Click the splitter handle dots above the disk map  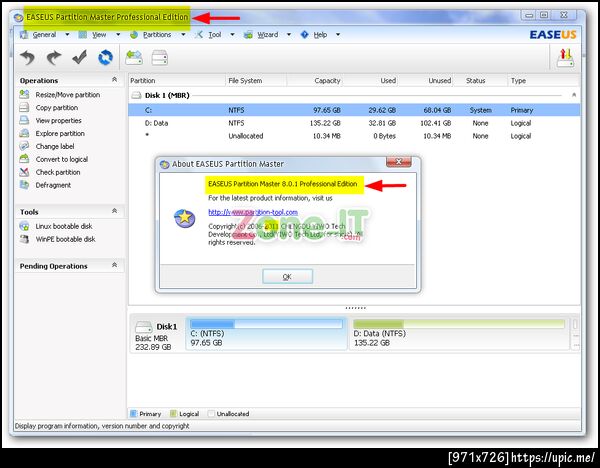[x=355, y=308]
